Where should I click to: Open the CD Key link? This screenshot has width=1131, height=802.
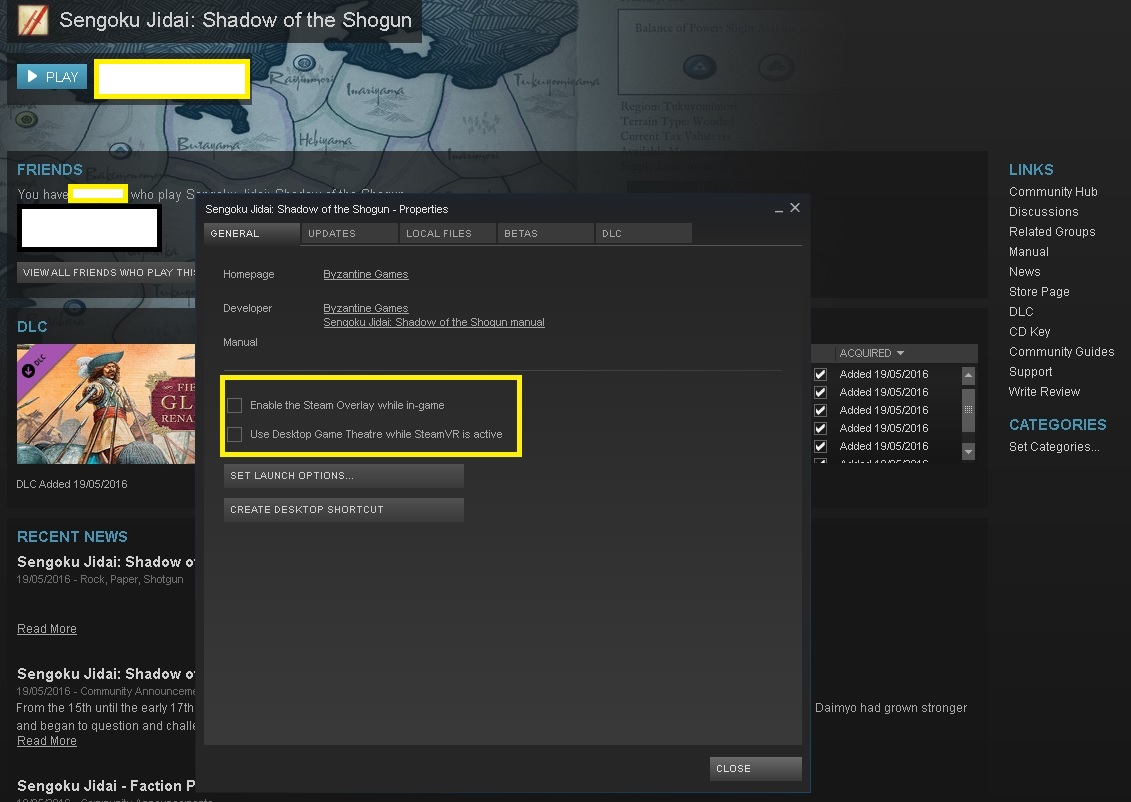(1030, 332)
